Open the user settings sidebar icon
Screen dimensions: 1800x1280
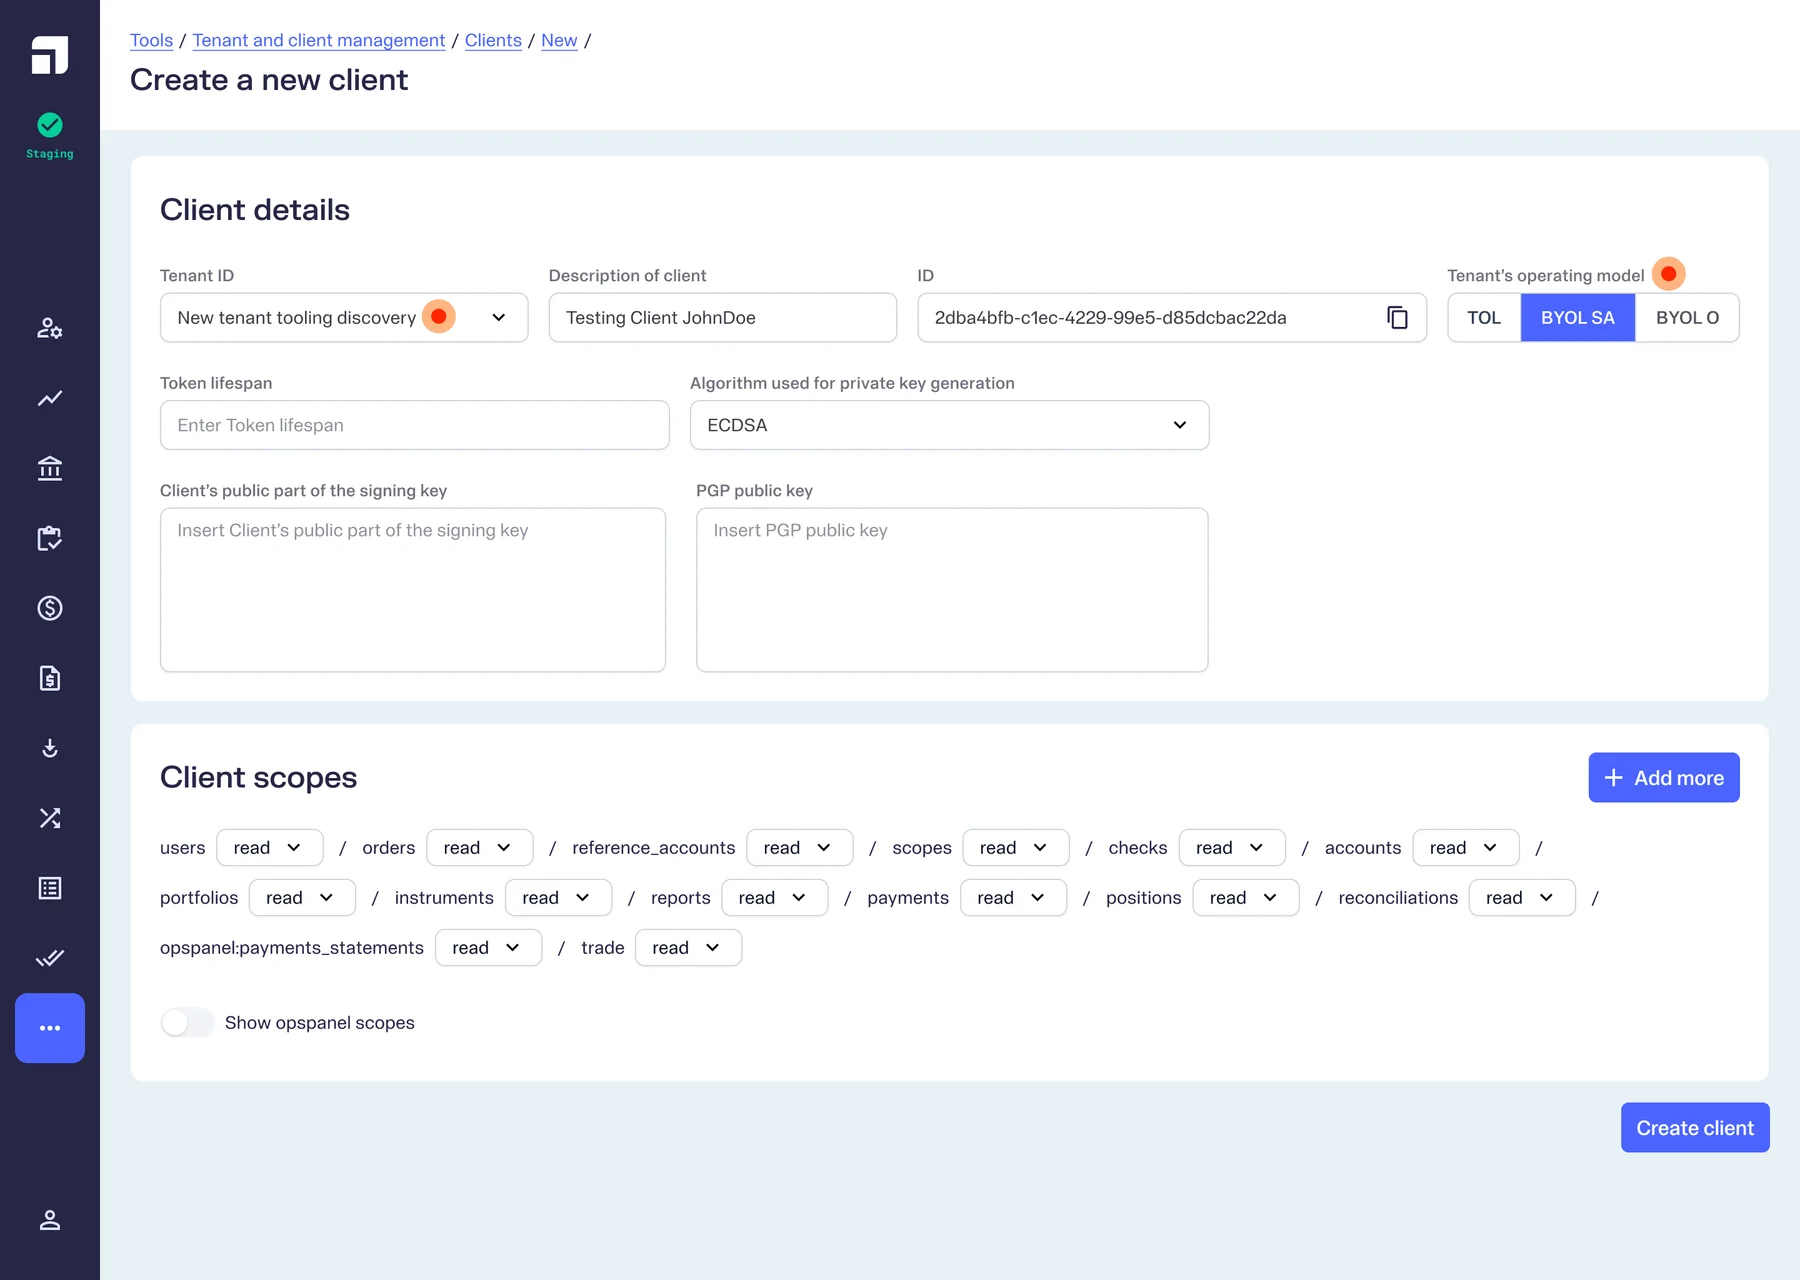pos(50,328)
